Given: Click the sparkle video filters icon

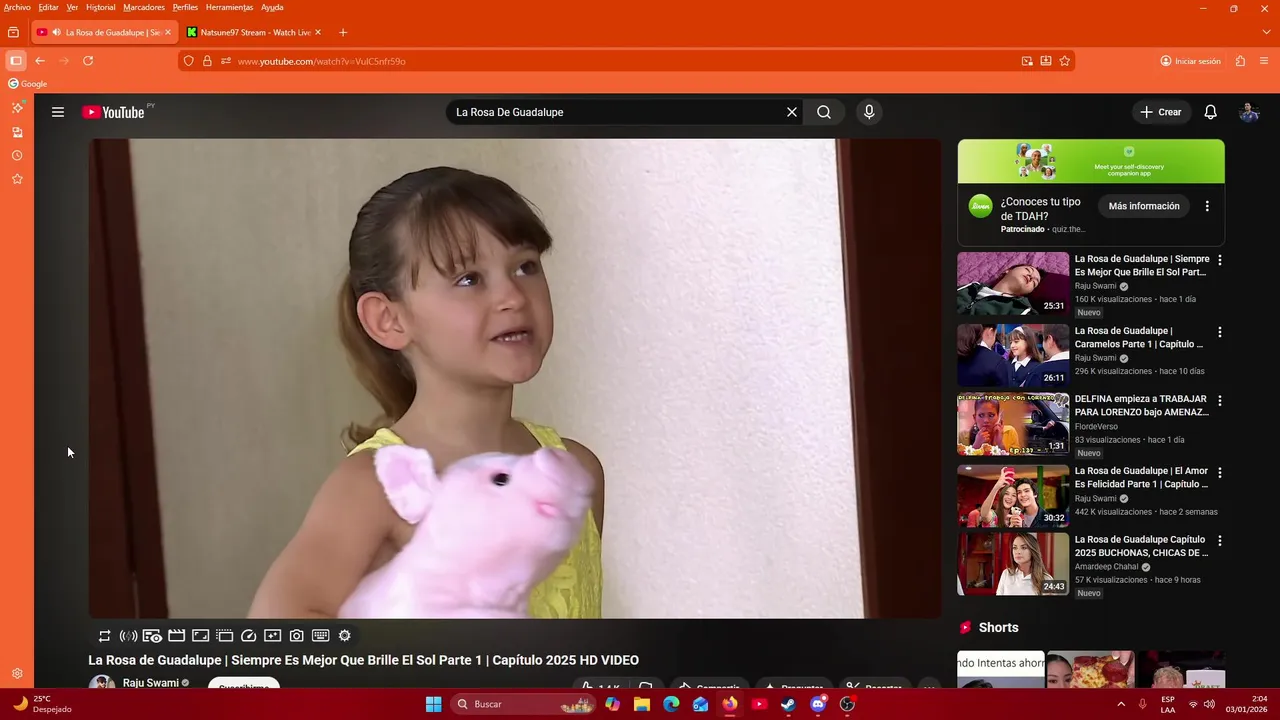Looking at the screenshot, I should point(272,636).
